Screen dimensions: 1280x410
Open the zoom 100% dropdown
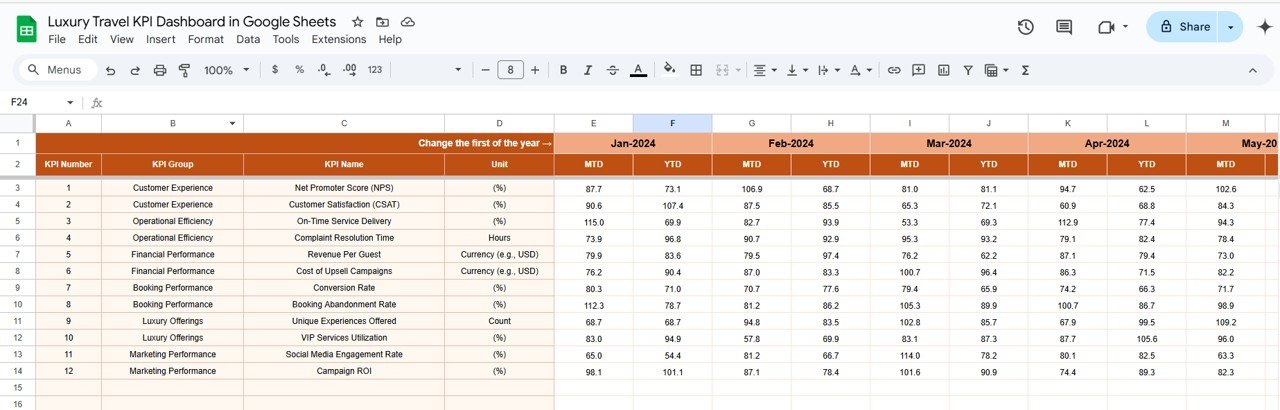pos(225,70)
